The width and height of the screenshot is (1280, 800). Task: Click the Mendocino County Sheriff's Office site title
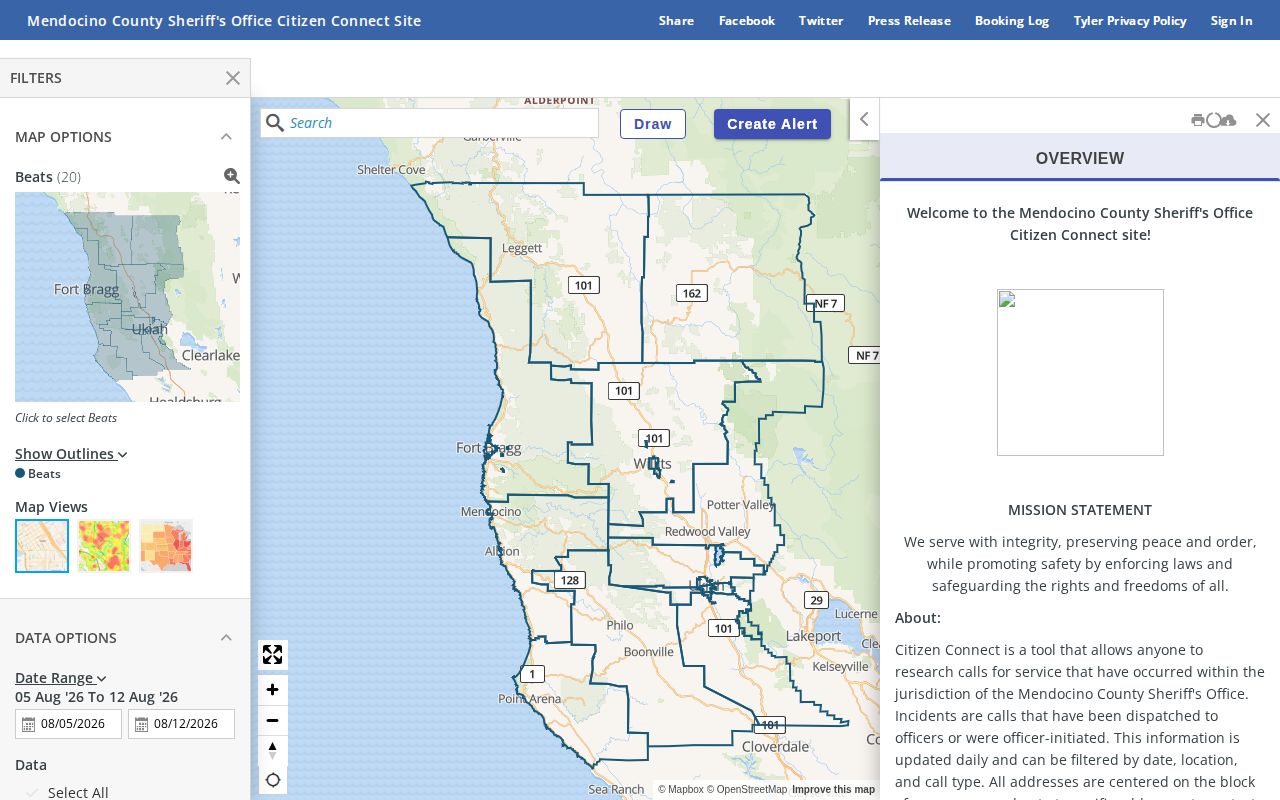point(224,20)
